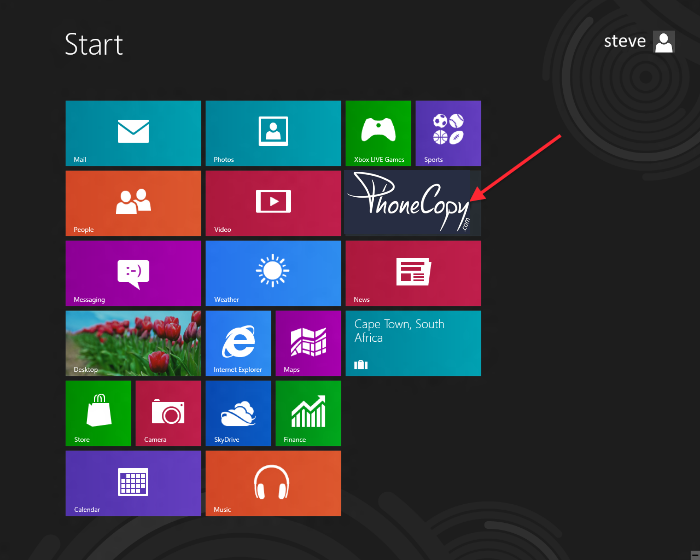
Task: Open the Maps tile
Action: (x=308, y=343)
